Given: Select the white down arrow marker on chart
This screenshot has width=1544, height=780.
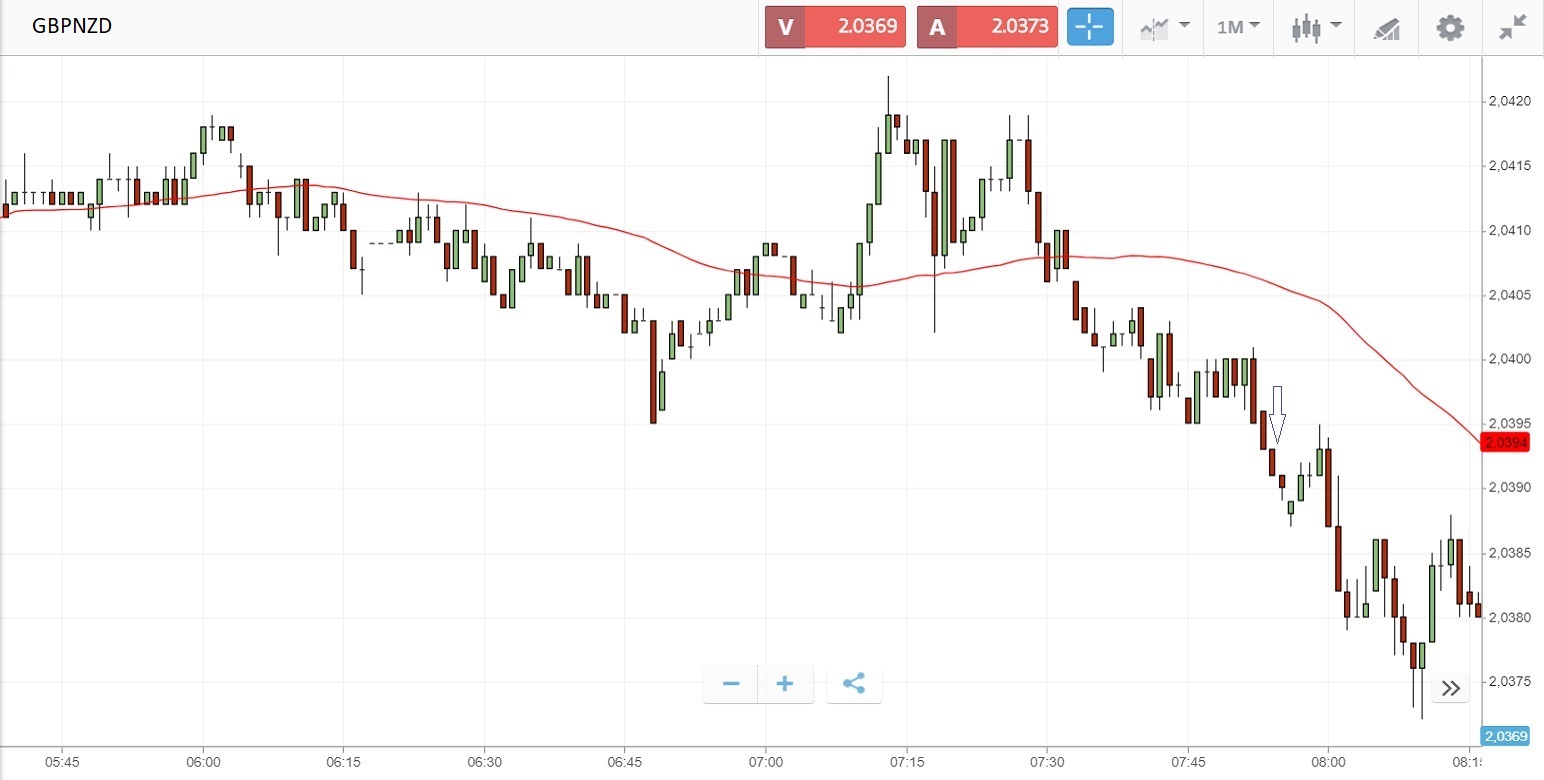Looking at the screenshot, I should point(1277,414).
